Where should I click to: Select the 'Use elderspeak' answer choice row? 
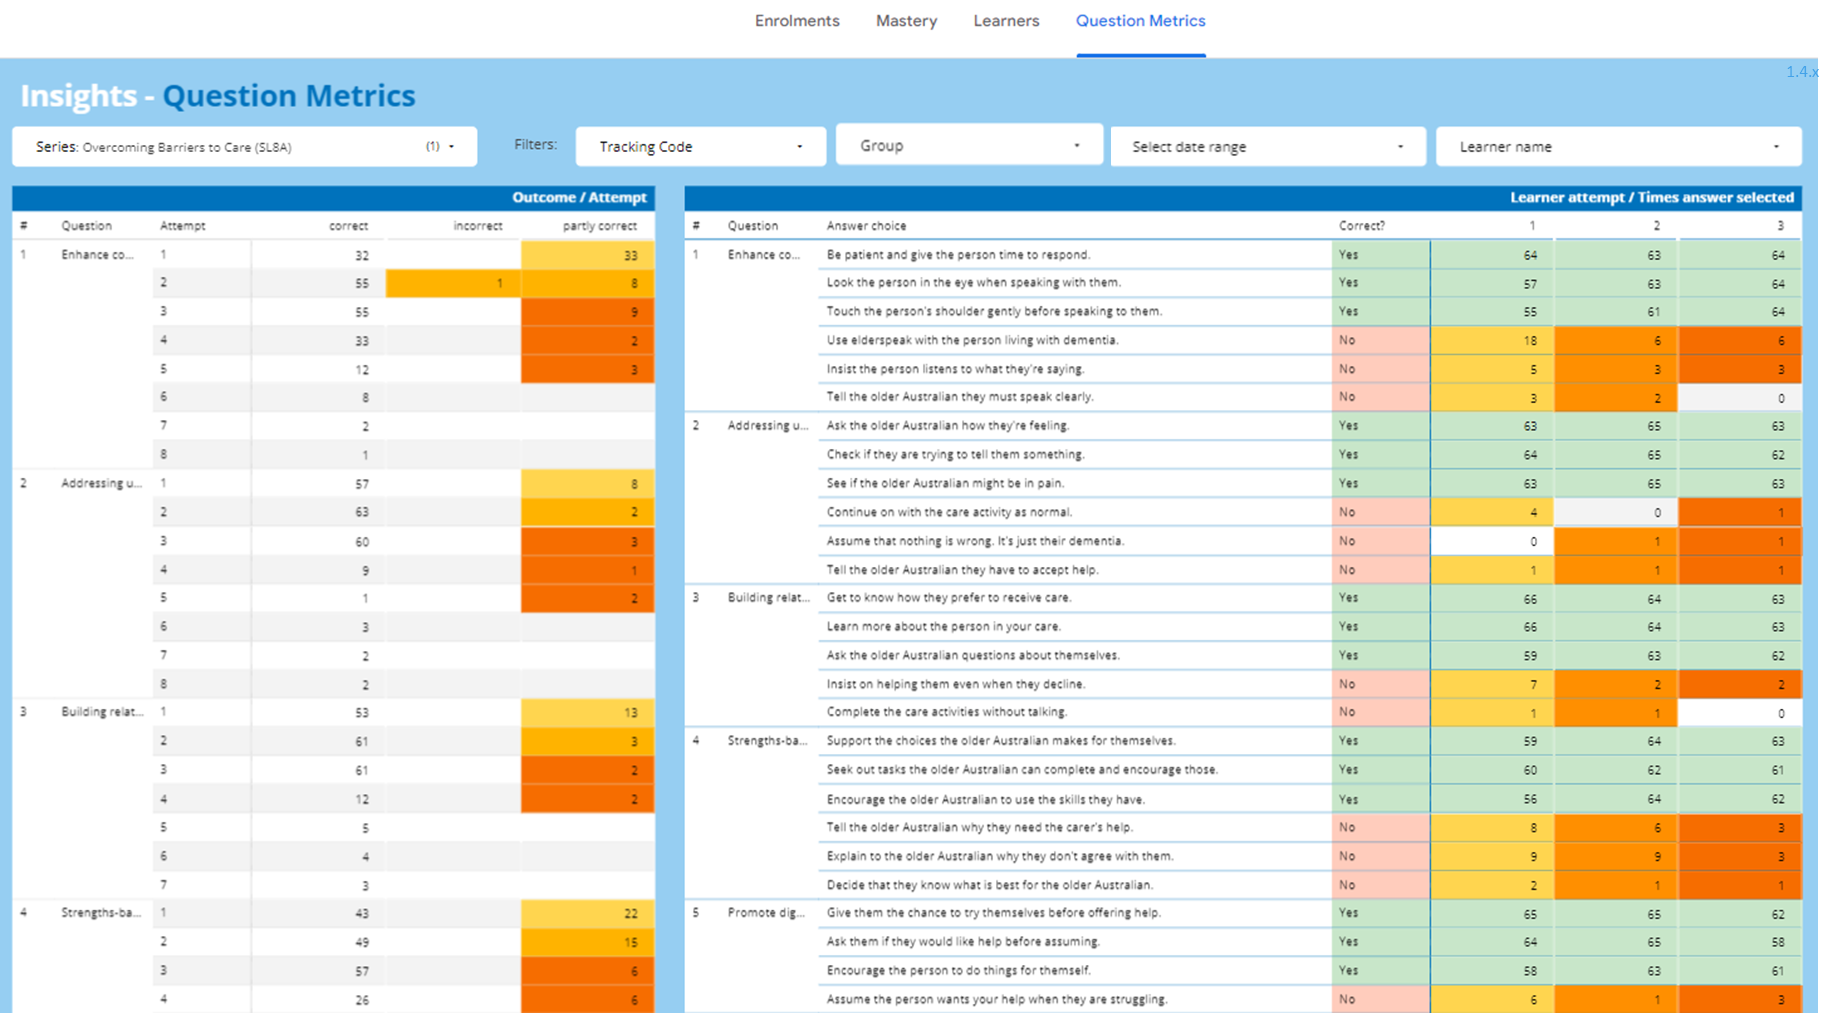click(972, 340)
